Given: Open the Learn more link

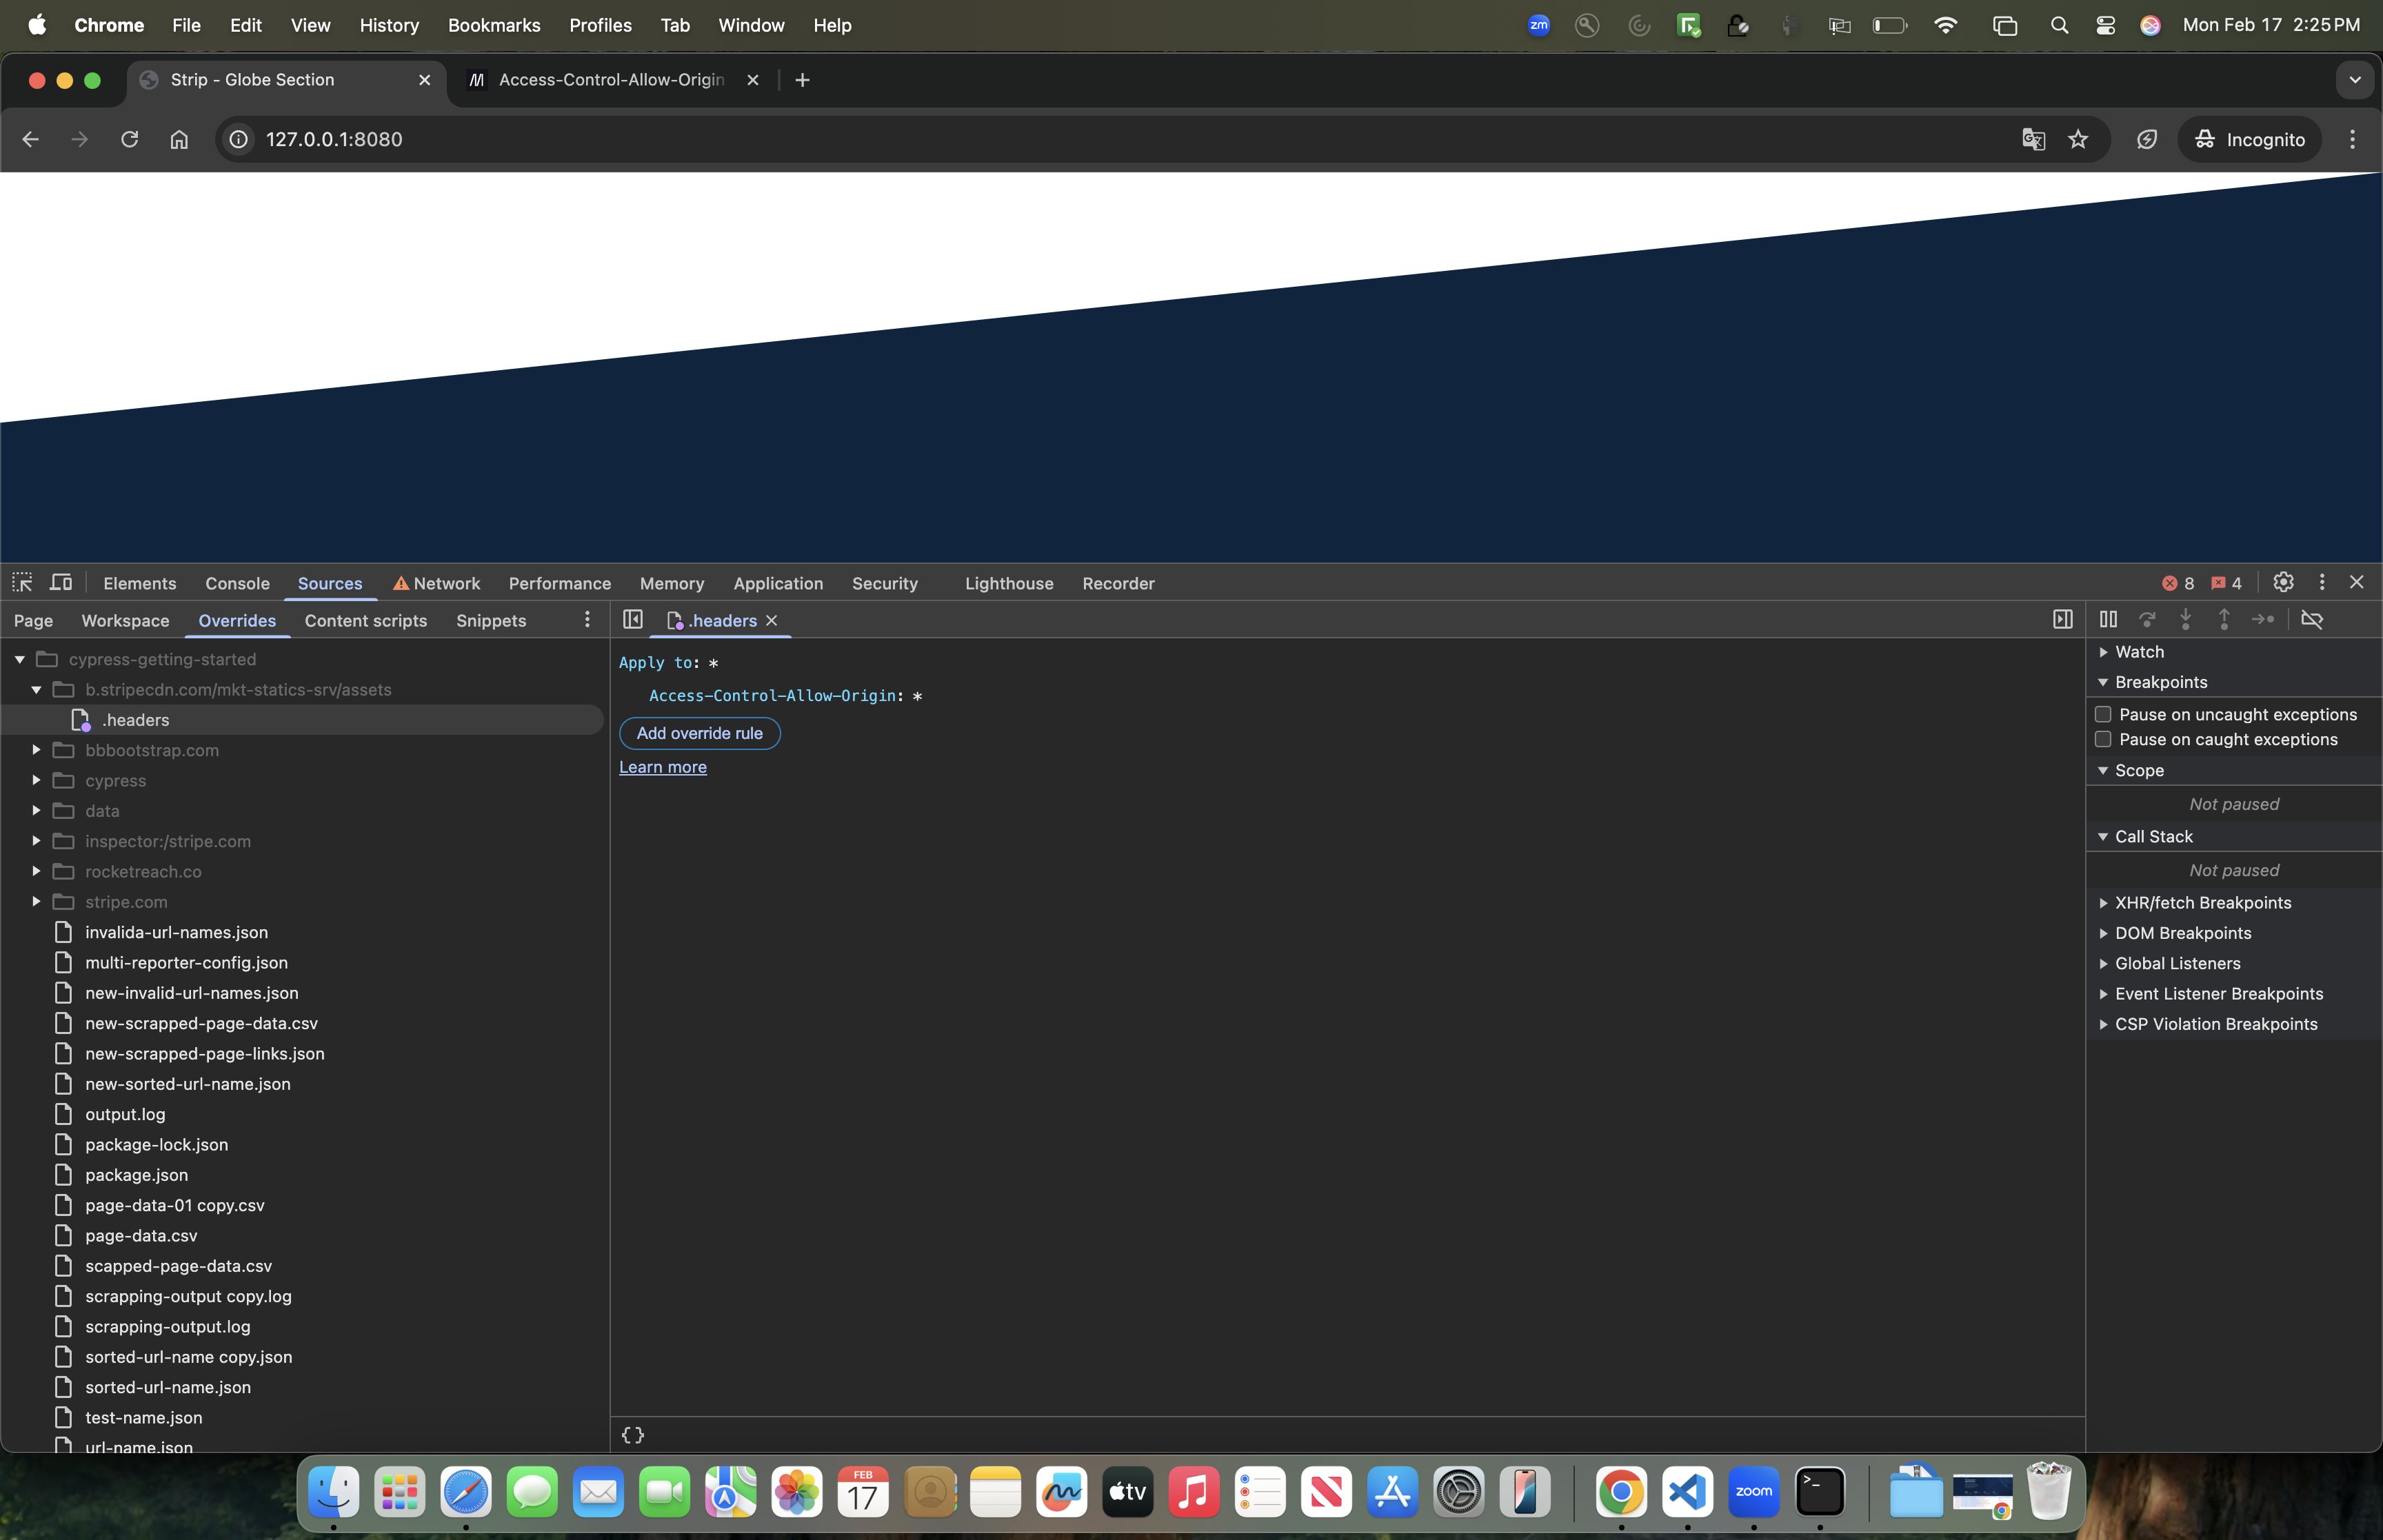Looking at the screenshot, I should [x=662, y=768].
